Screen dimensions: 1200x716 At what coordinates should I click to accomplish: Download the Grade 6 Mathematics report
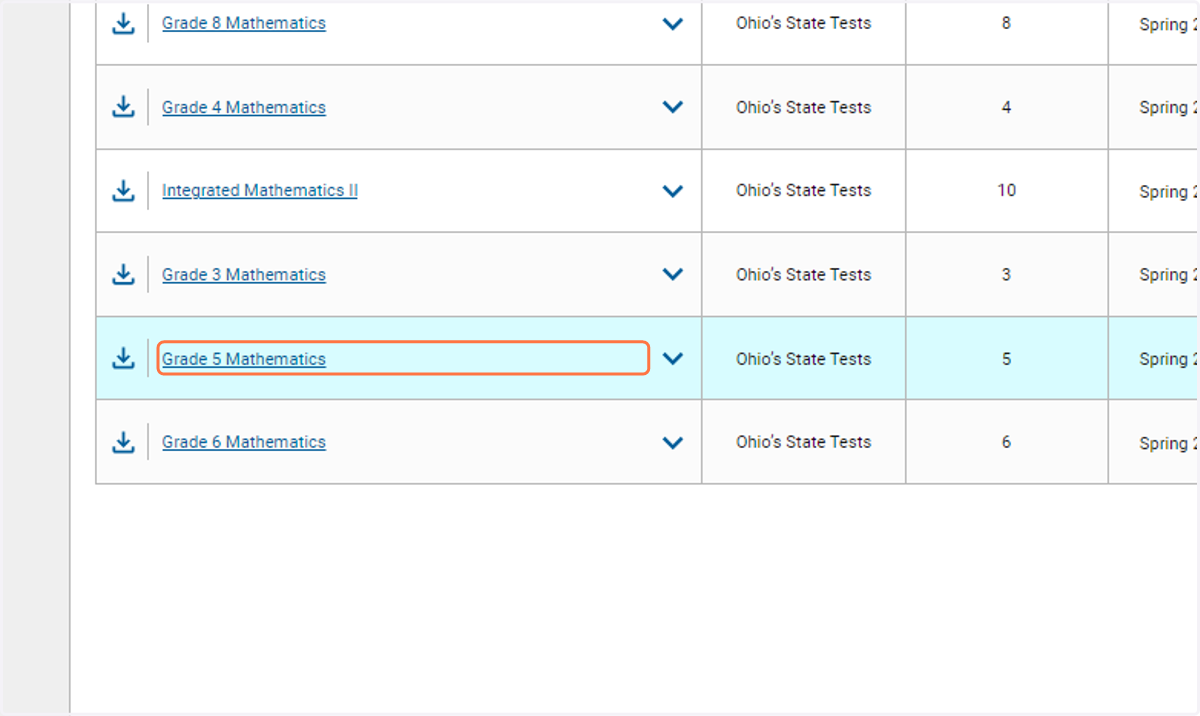tap(123, 441)
